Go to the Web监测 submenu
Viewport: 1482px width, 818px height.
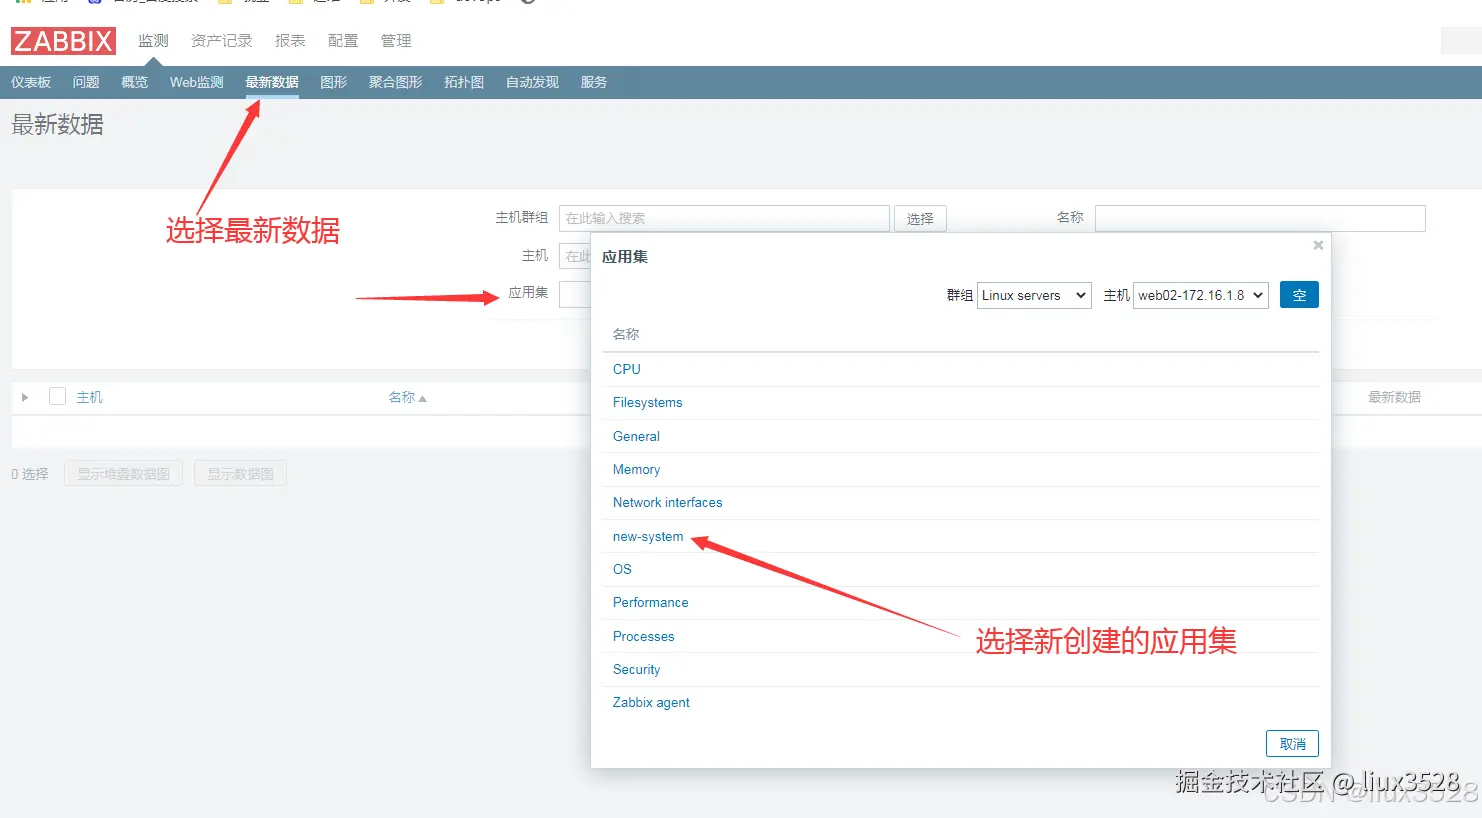[197, 82]
